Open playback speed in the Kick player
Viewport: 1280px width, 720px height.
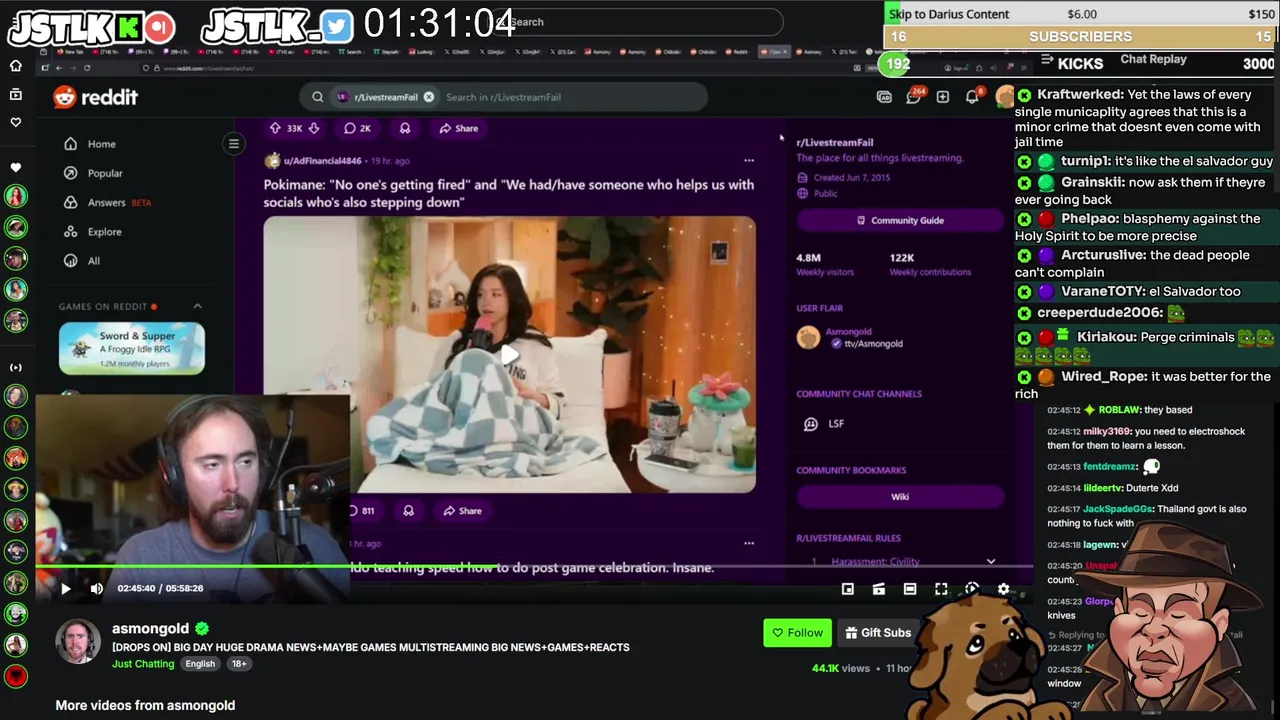coord(972,590)
